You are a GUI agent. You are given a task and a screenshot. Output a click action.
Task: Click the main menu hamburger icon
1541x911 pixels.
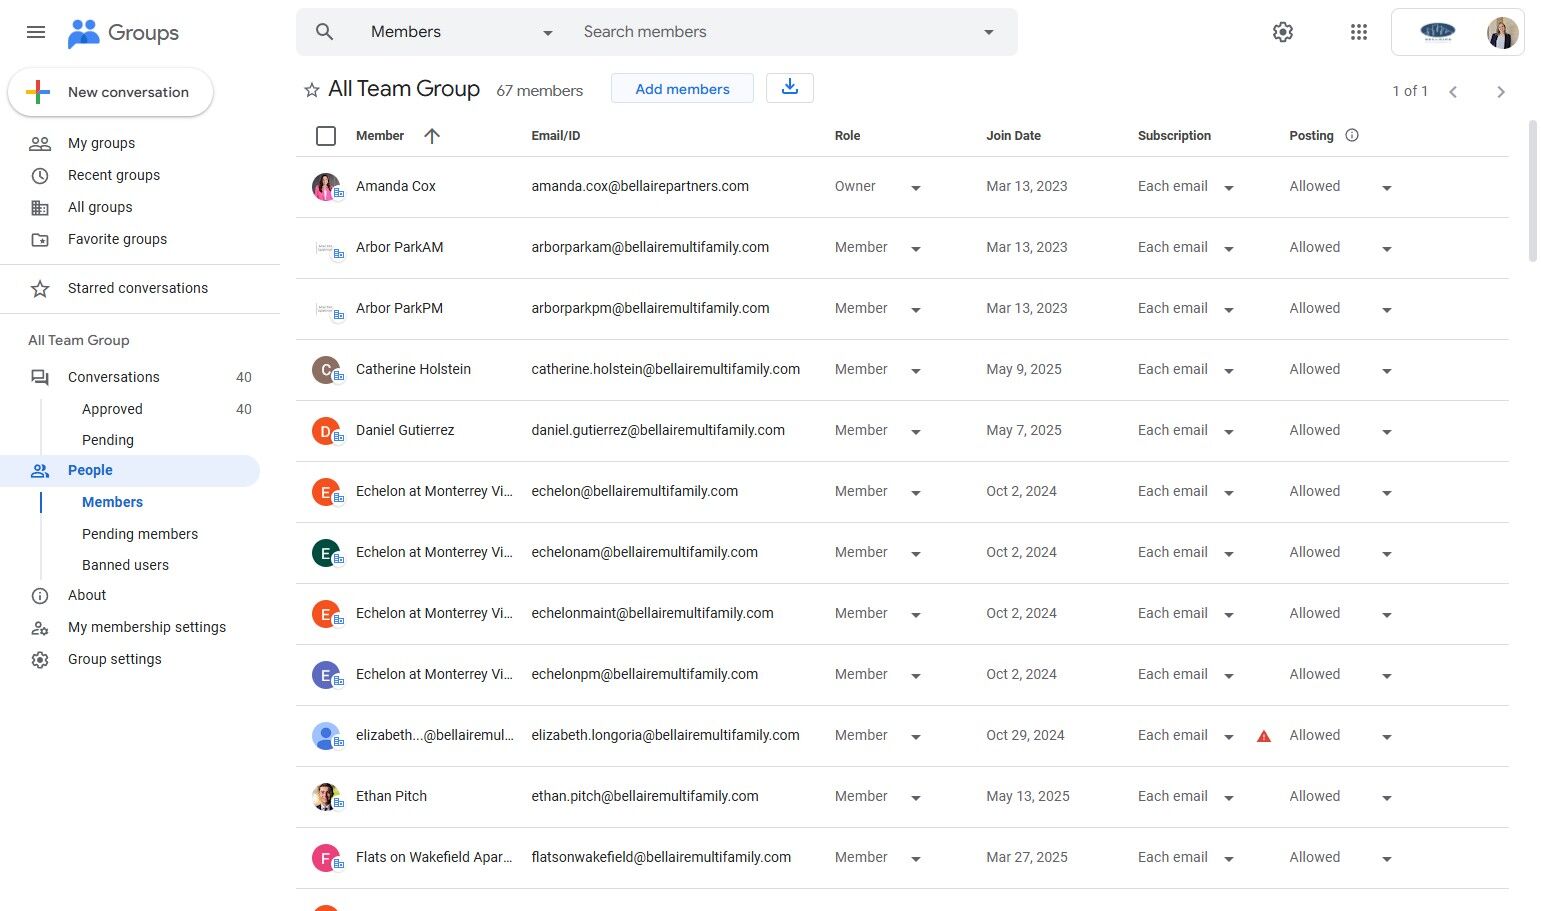pyautogui.click(x=36, y=32)
